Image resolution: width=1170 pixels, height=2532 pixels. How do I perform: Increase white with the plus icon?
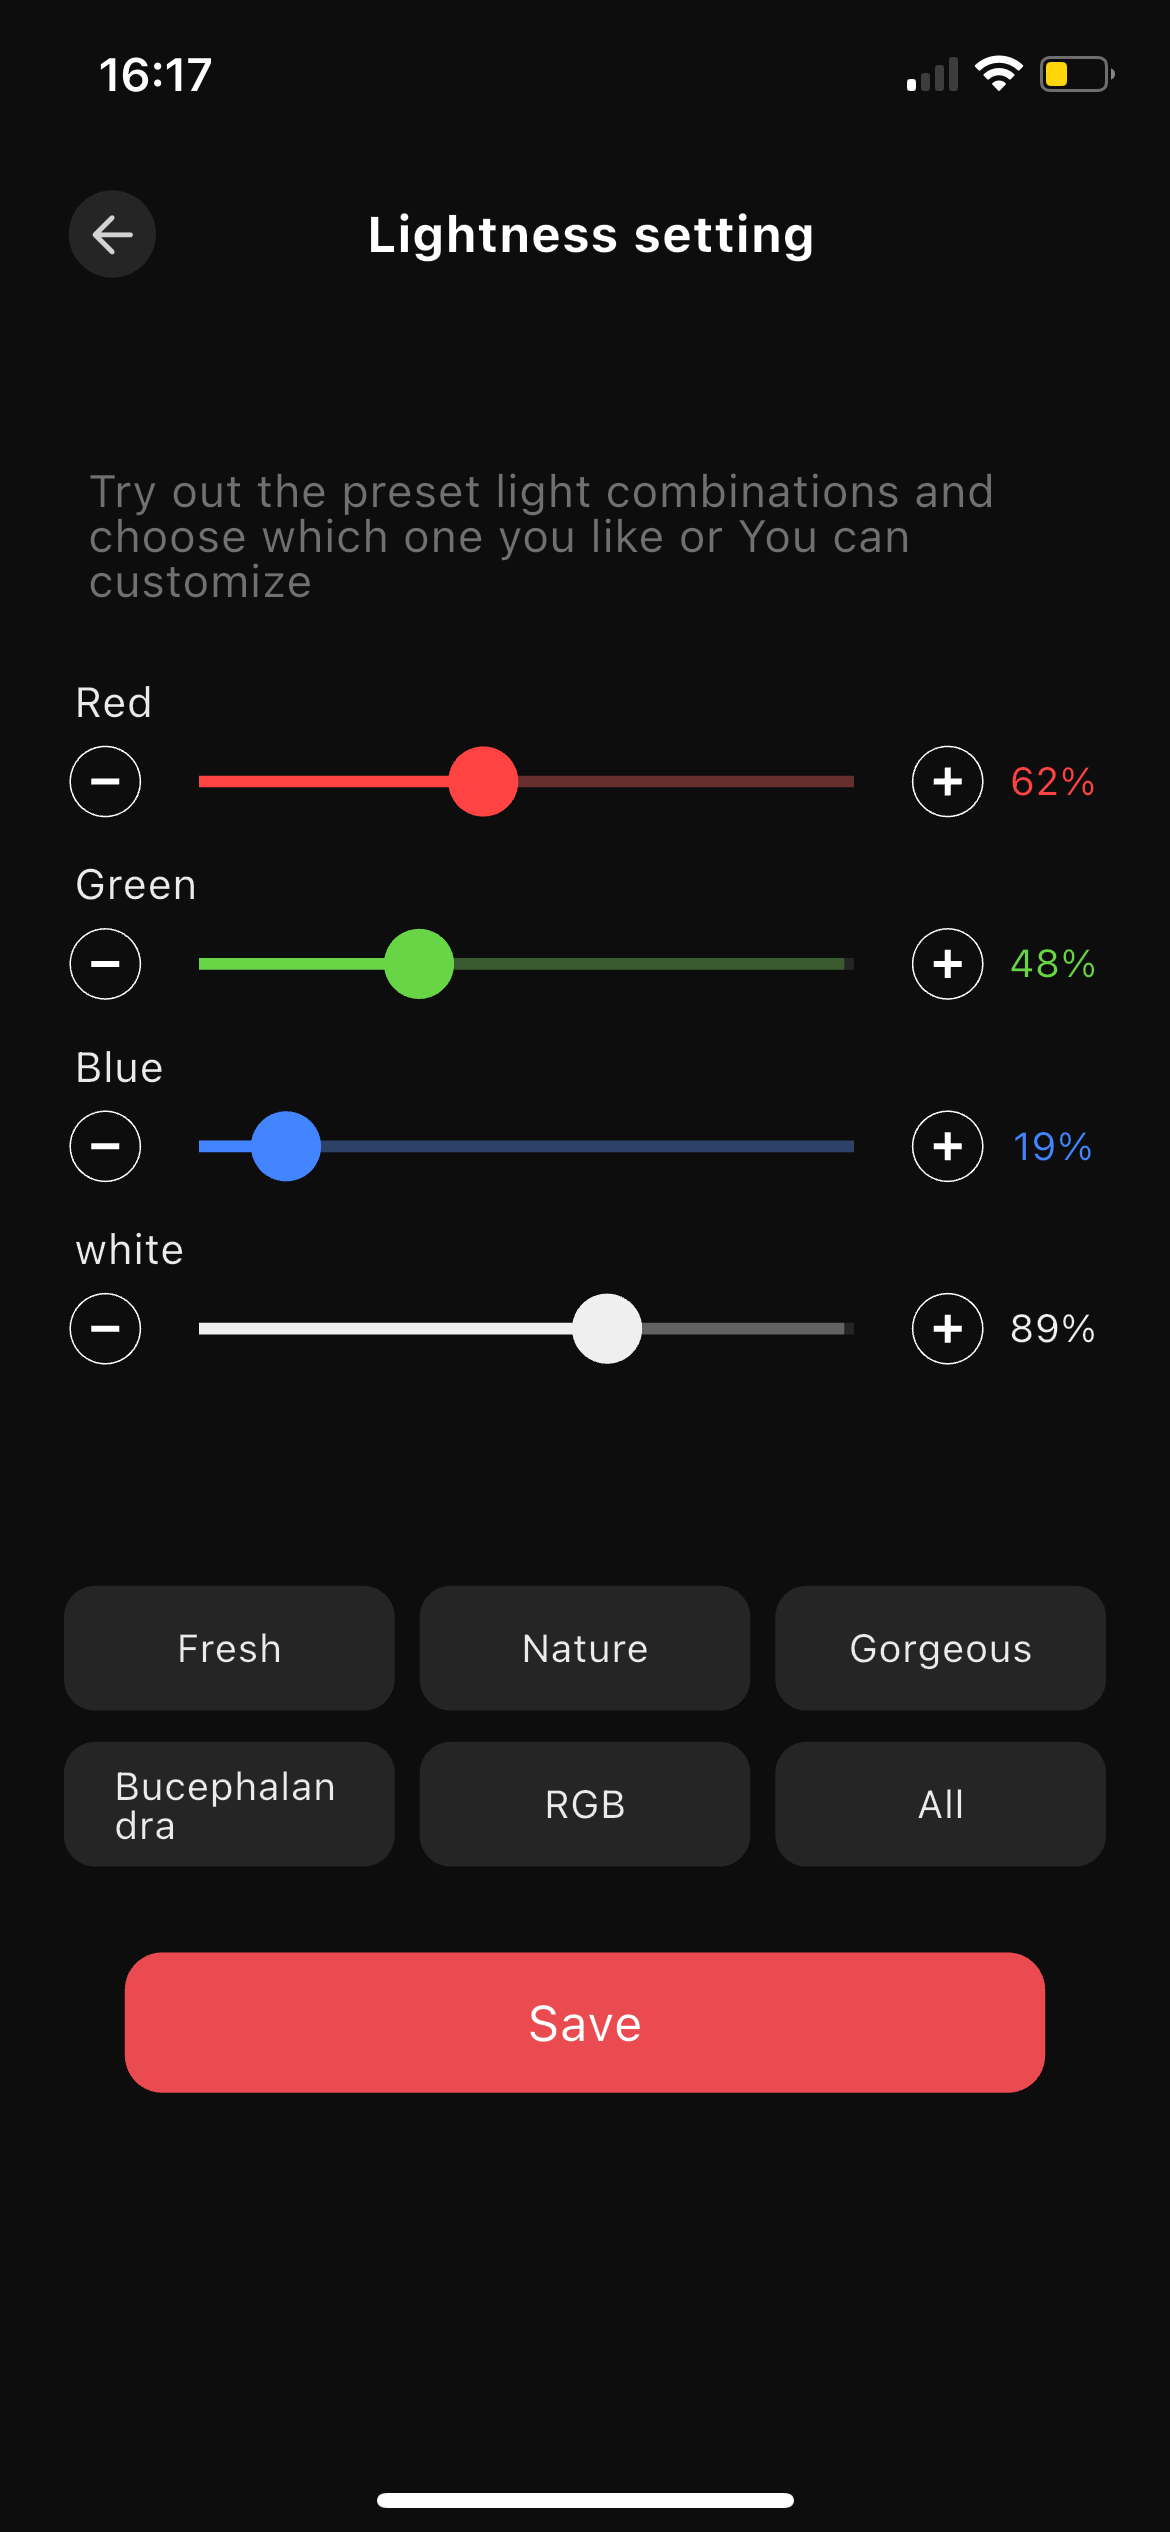click(x=947, y=1328)
